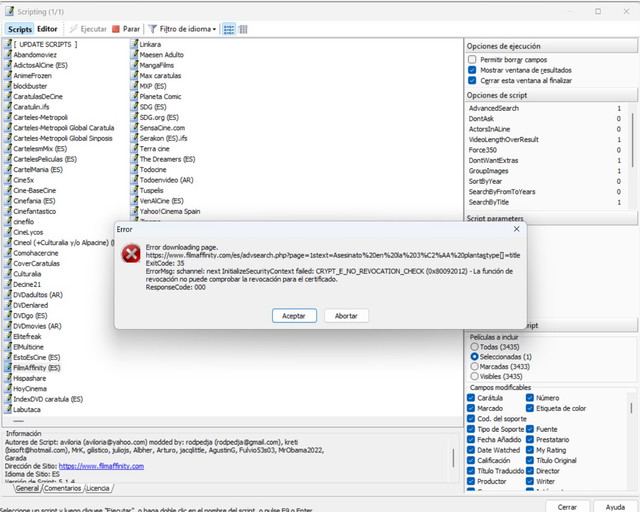Click script icon beside [ UPDATE SCRIPTS ]
The image size is (640, 512).
coord(8,44)
